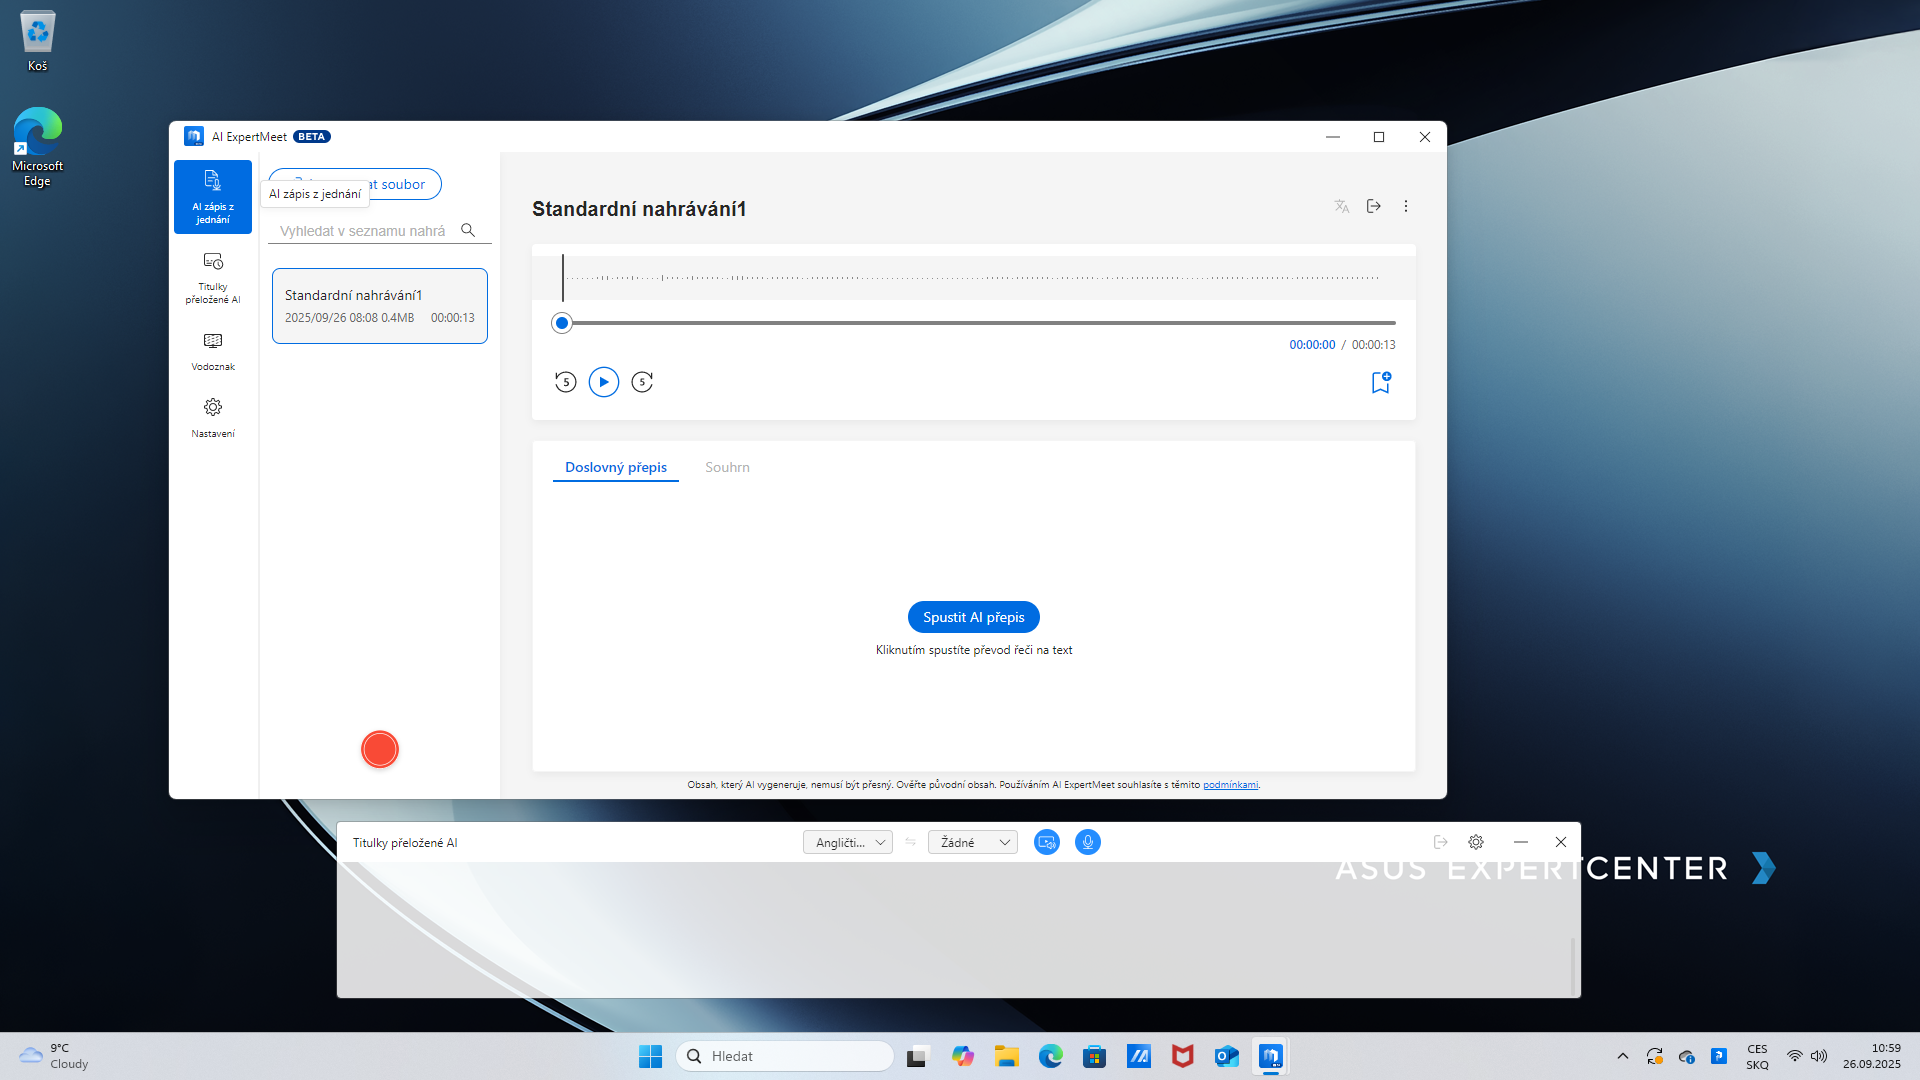
Task: Open Titulky přeložené AI sidebar section
Action: click(x=213, y=276)
